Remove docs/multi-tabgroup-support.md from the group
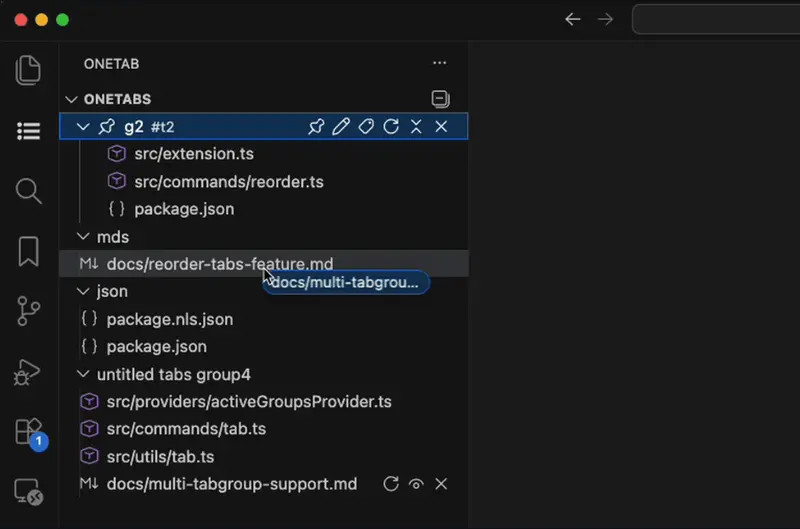 click(x=441, y=484)
